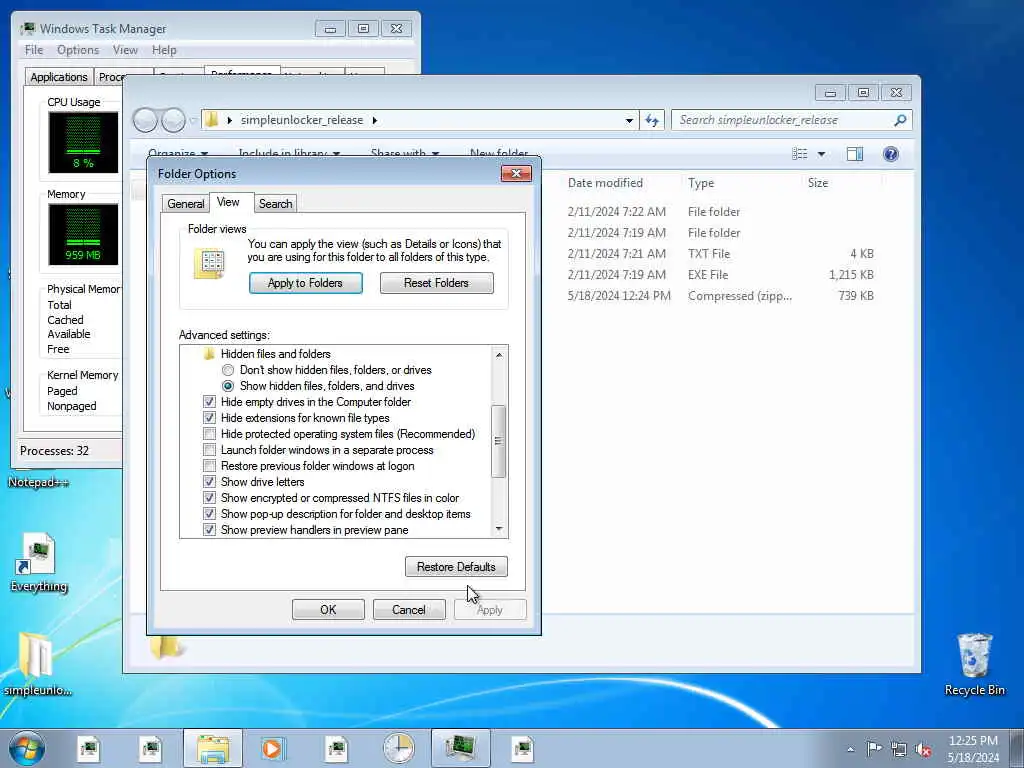This screenshot has height=768, width=1024.
Task: Switch to the General tab
Action: [x=185, y=204]
